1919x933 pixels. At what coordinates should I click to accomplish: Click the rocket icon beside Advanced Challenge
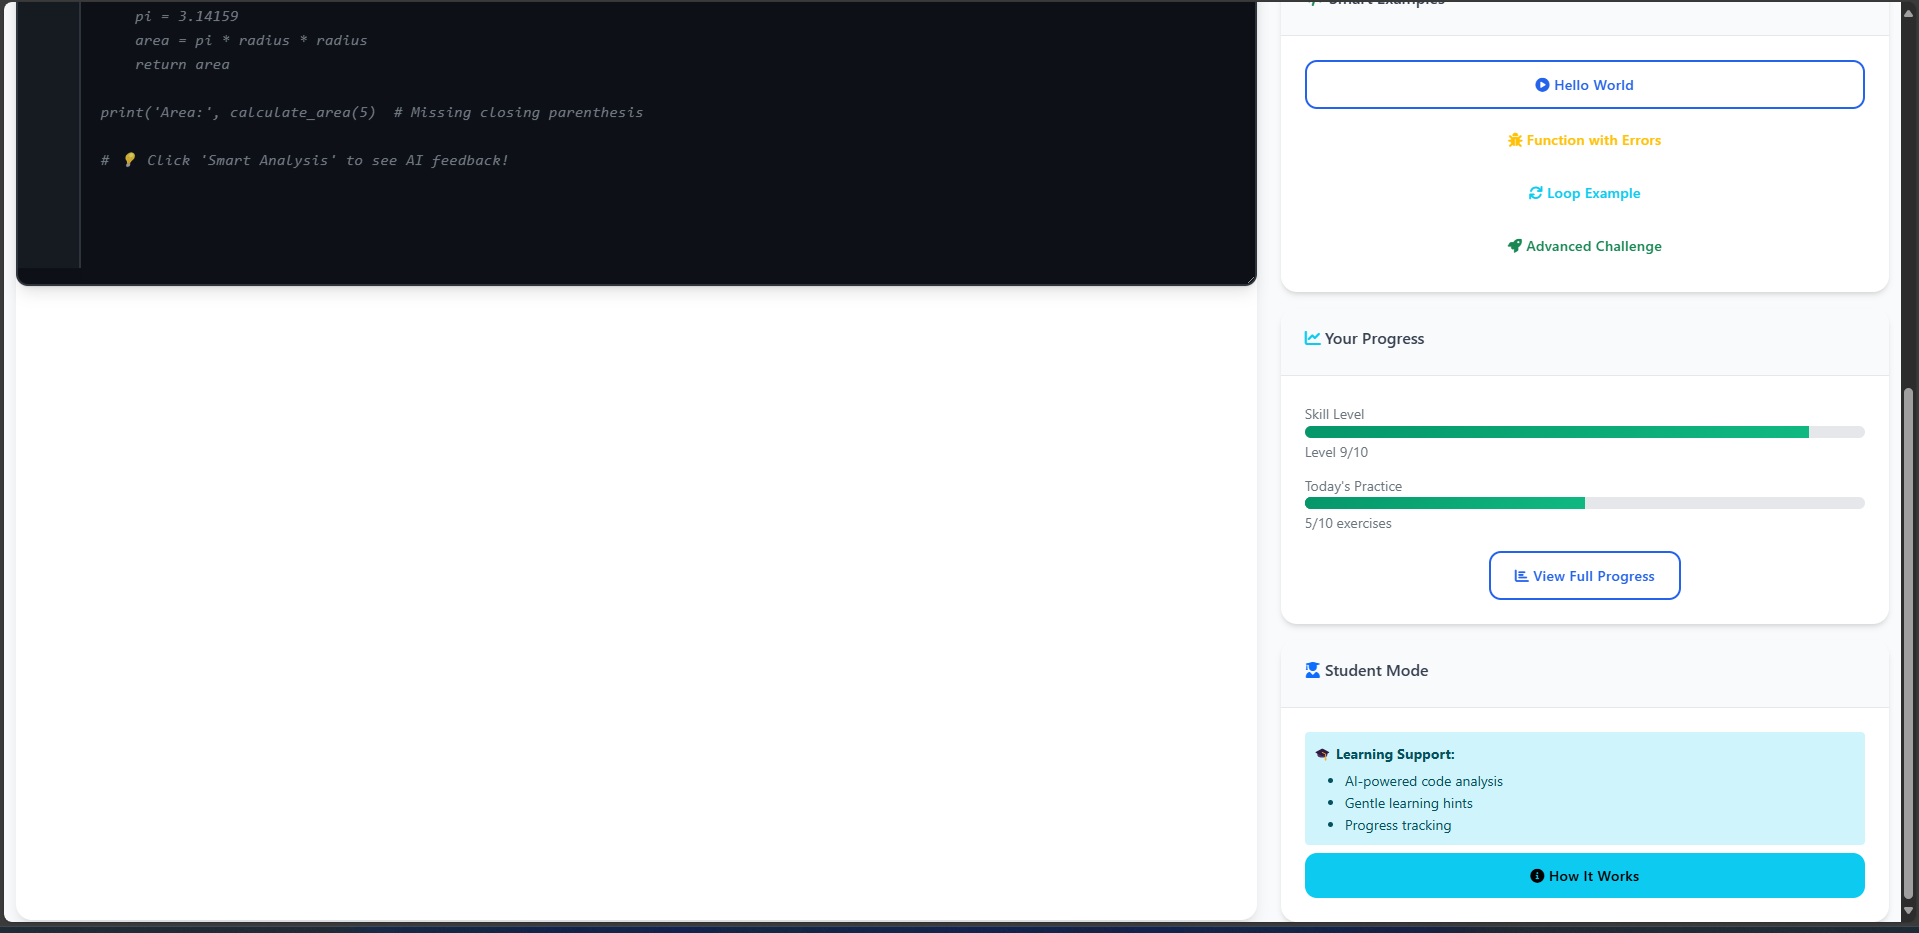pyautogui.click(x=1514, y=246)
